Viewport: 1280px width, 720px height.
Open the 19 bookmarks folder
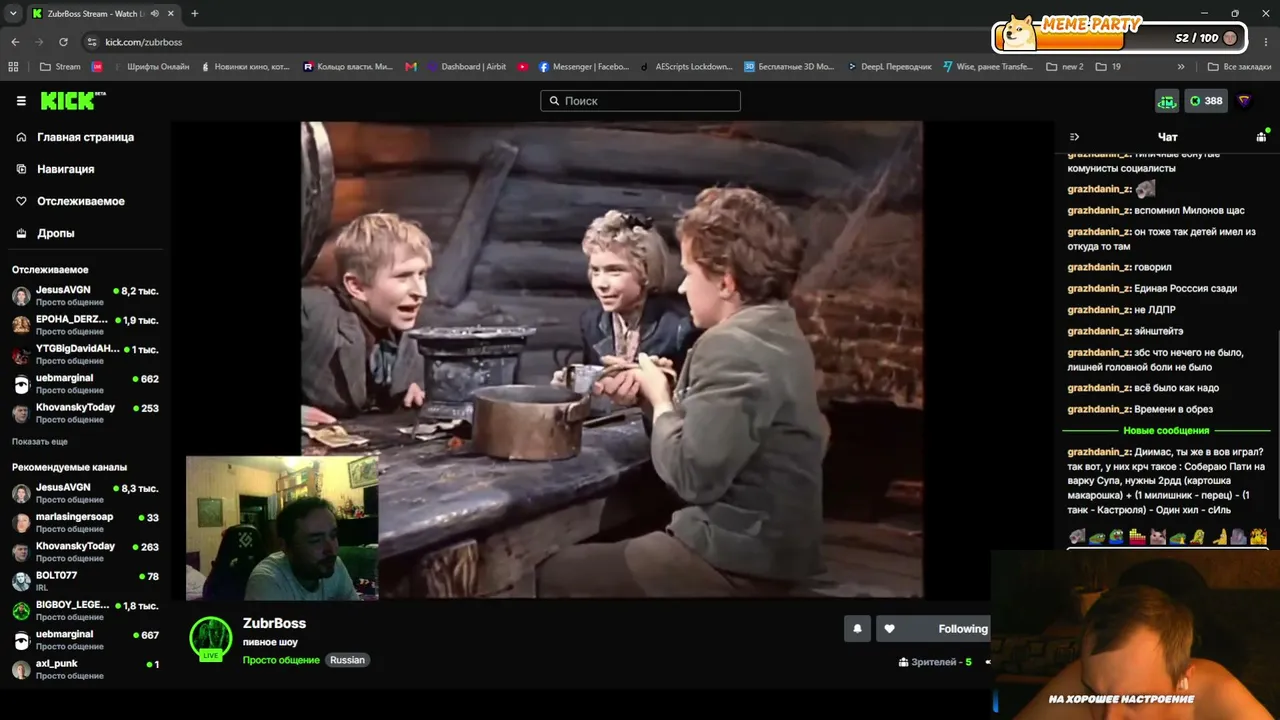pos(1108,67)
